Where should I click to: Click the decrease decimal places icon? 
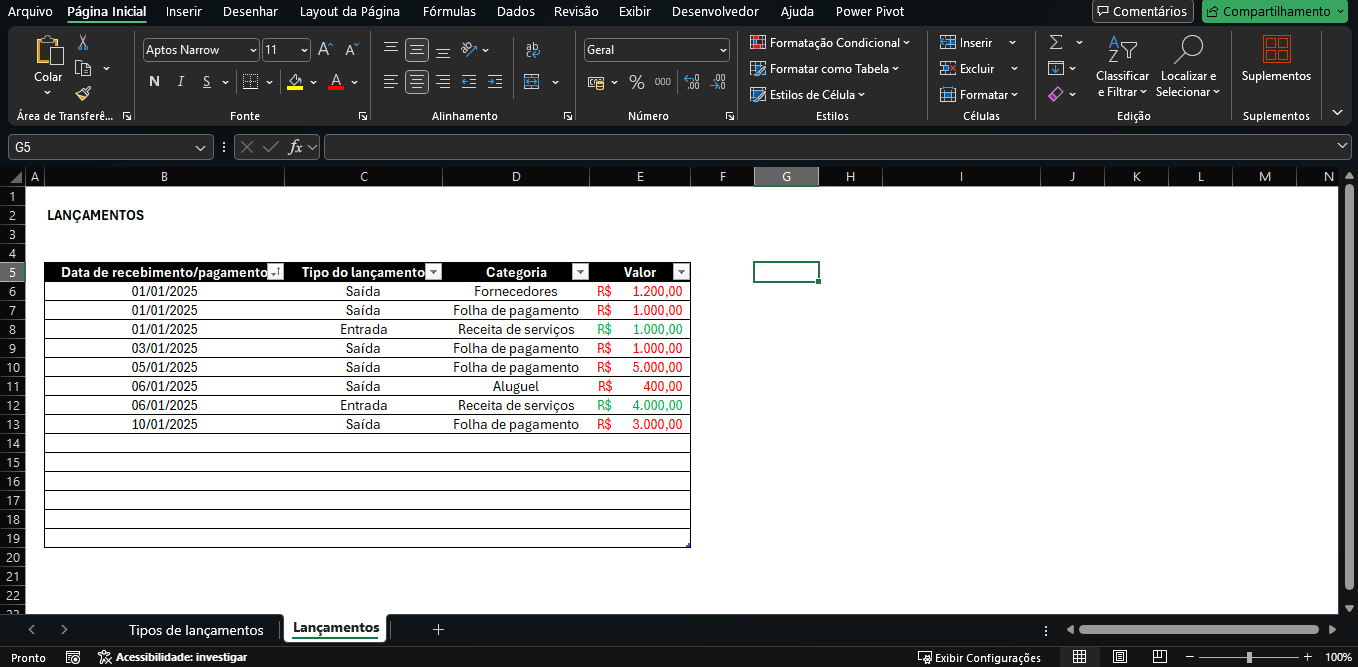[x=719, y=82]
